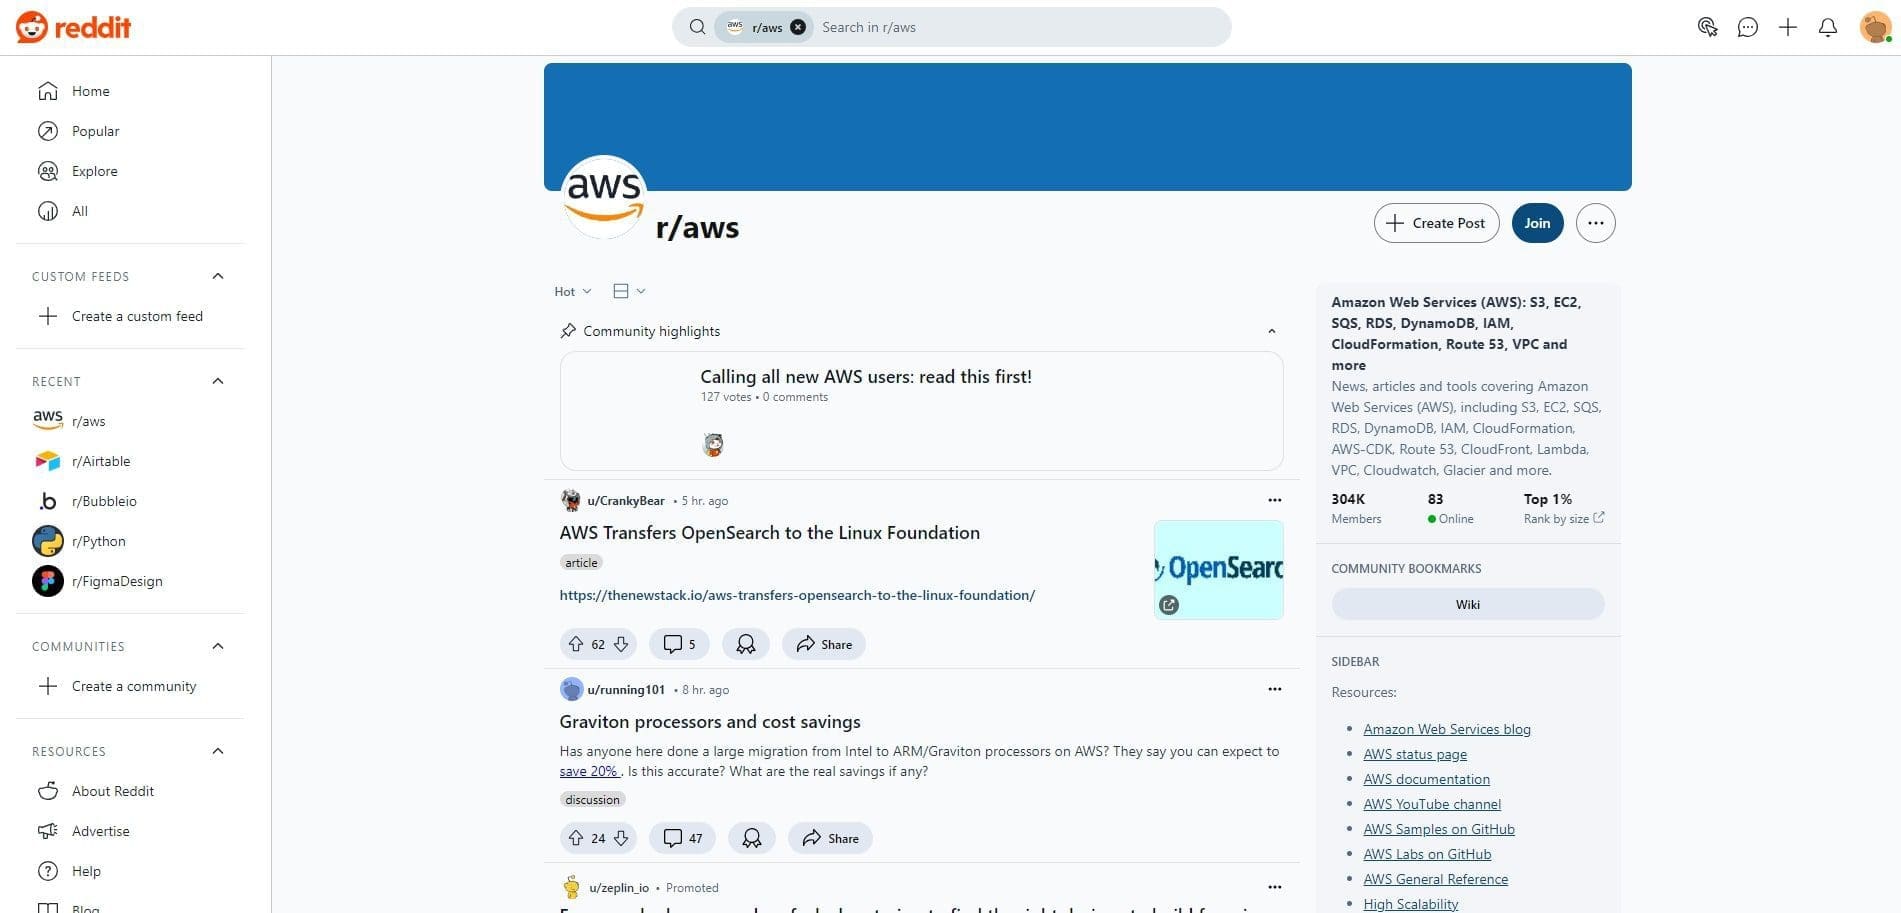
Task: Open the Hot sort dropdown
Action: [573, 291]
